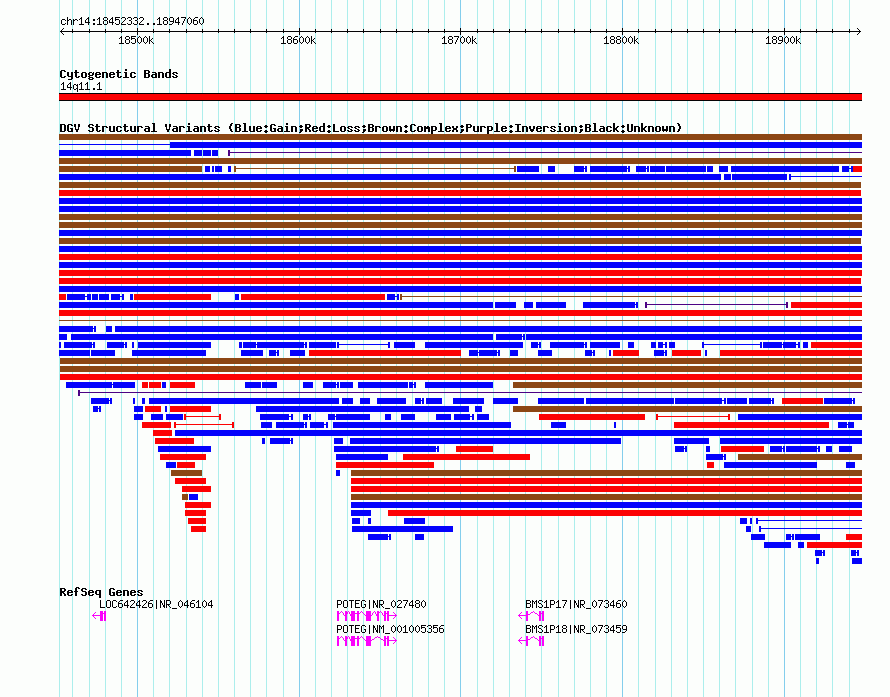
Task: Click the BMS1P18 transcript glyph
Action: (531, 641)
